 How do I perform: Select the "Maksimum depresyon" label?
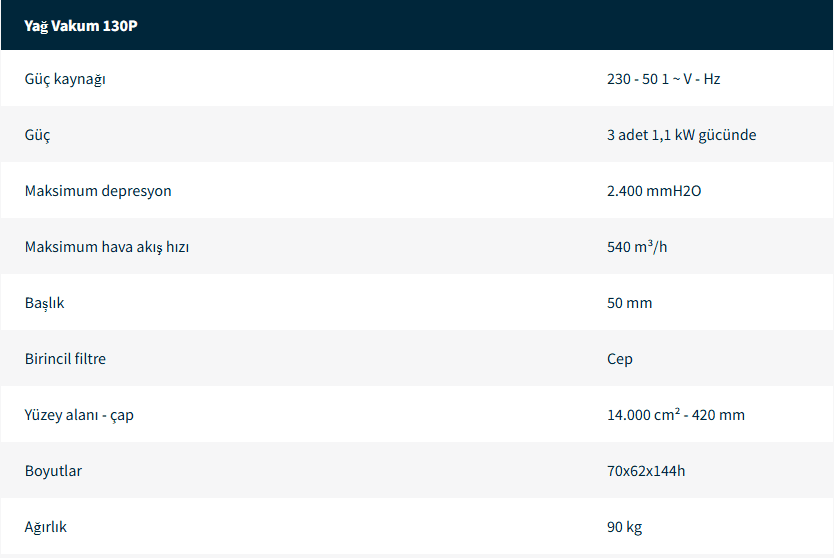click(98, 191)
